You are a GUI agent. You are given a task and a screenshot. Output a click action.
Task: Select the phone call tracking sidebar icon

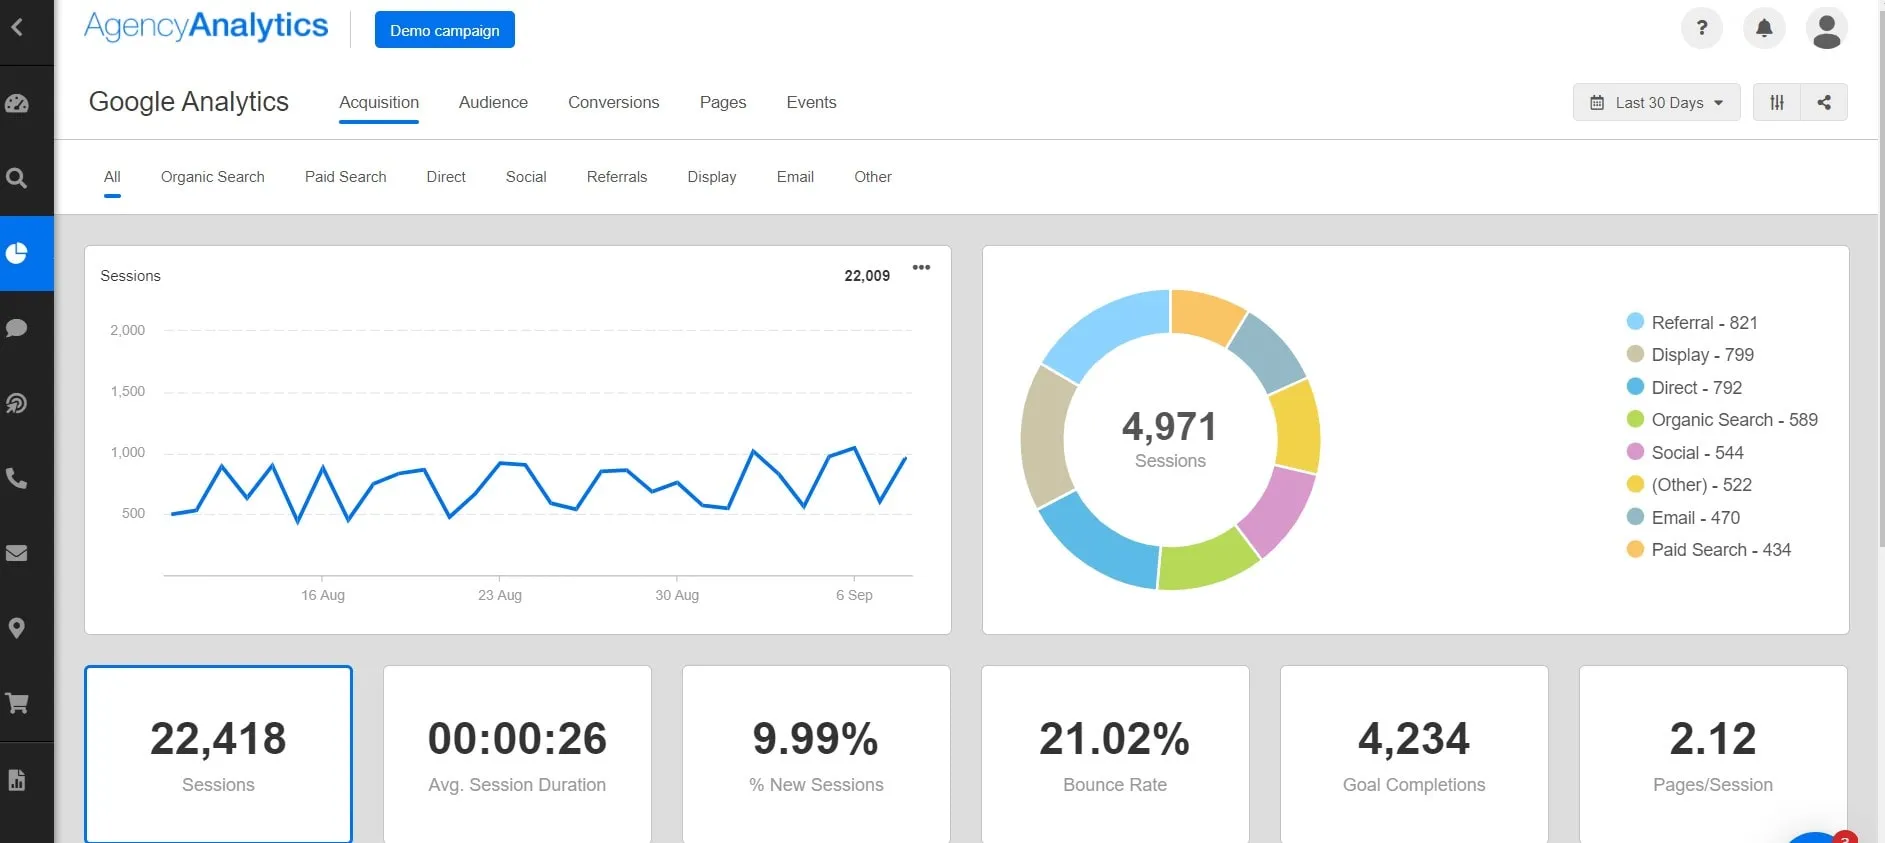coord(17,478)
